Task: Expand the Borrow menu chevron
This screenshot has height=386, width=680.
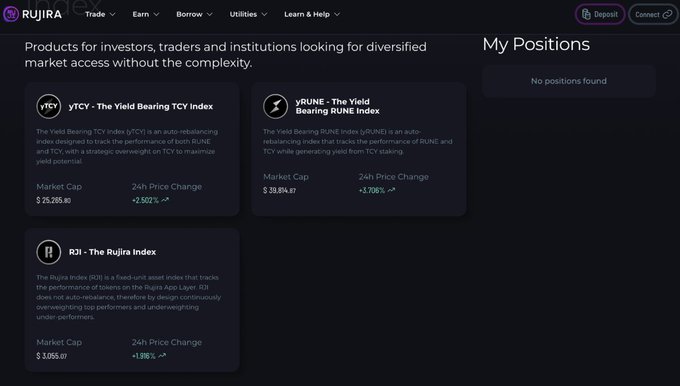Action: pyautogui.click(x=209, y=14)
